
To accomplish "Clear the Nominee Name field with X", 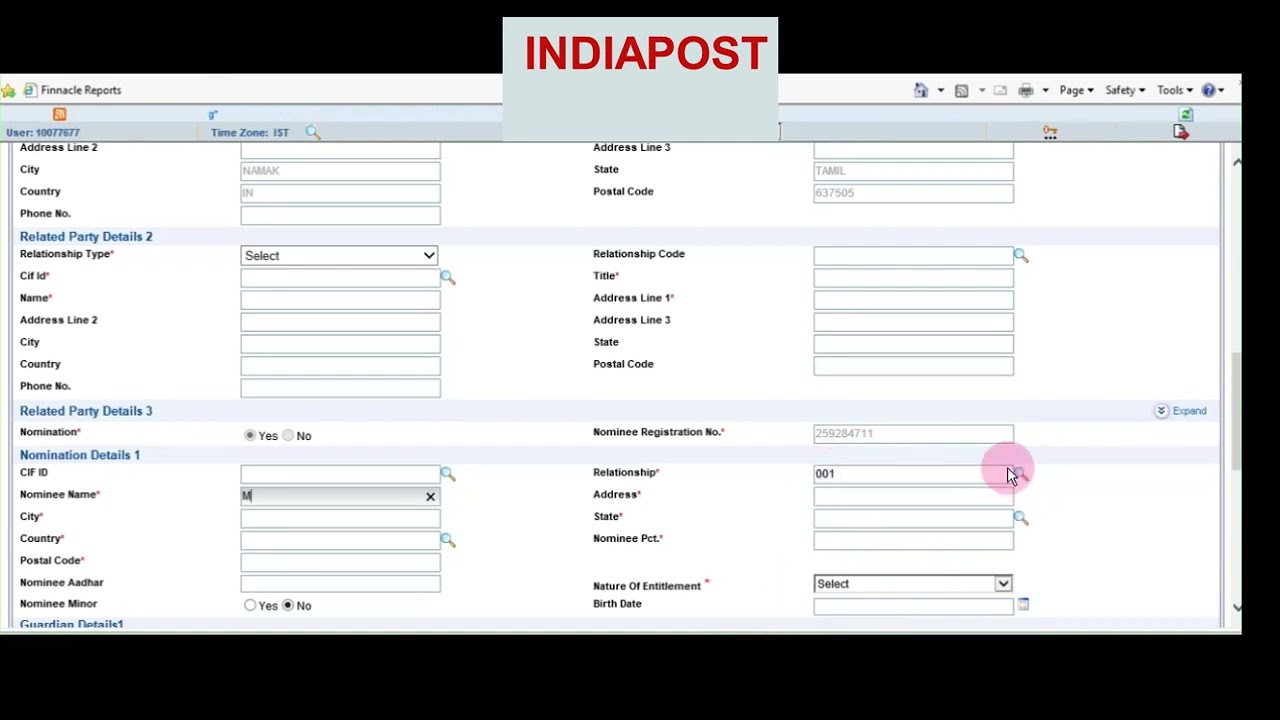I will tap(430, 496).
